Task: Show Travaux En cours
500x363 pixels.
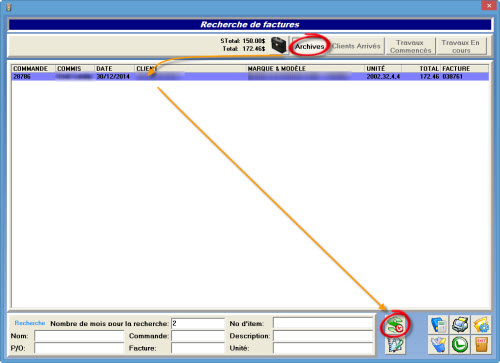Action: click(x=461, y=46)
